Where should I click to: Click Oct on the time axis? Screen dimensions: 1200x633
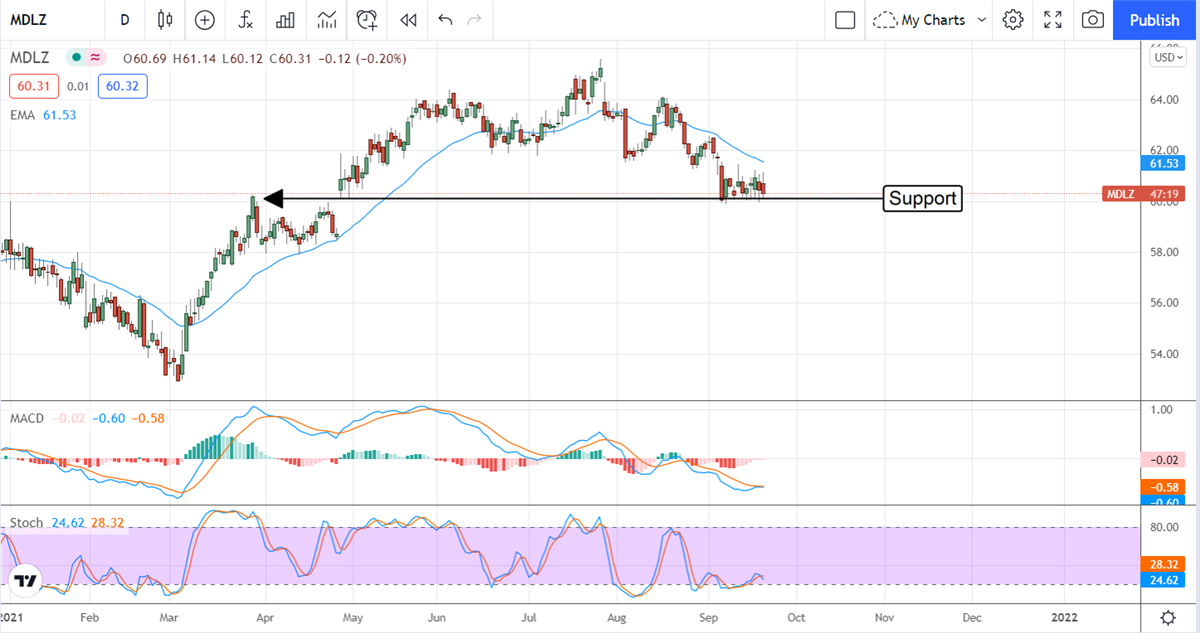click(x=798, y=616)
